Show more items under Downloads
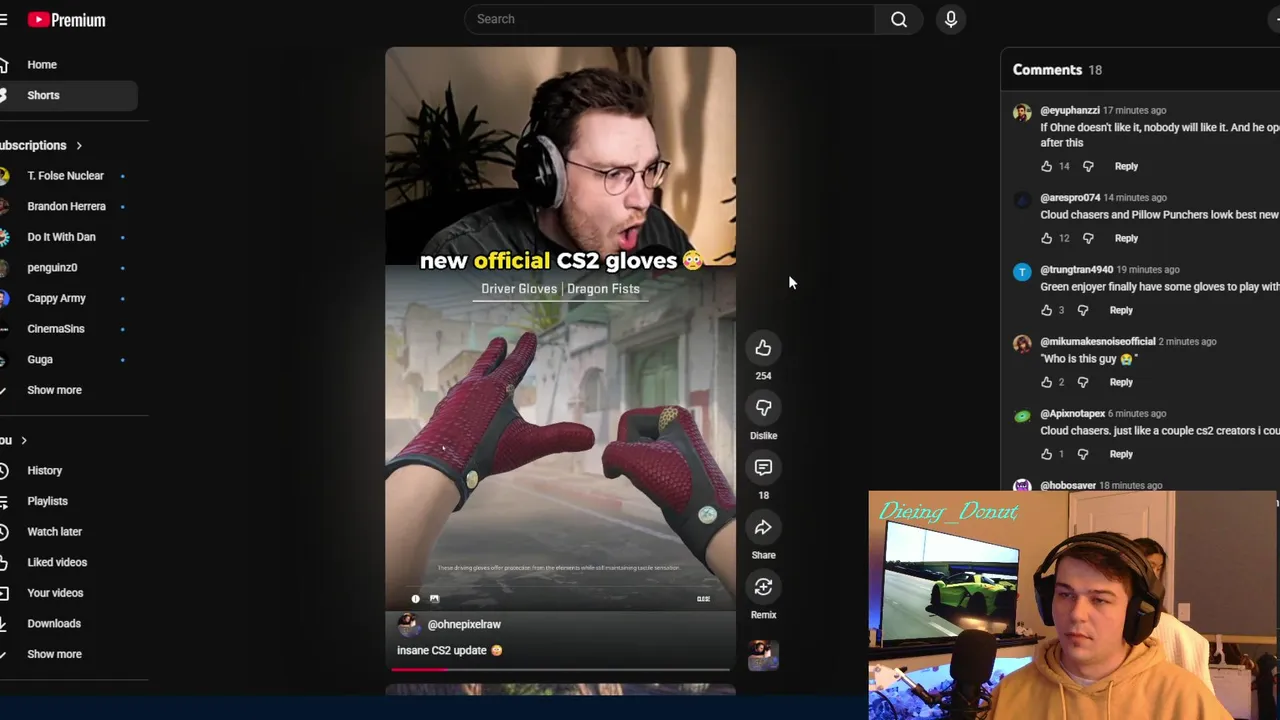This screenshot has height=720, width=1280. pyautogui.click(x=54, y=654)
